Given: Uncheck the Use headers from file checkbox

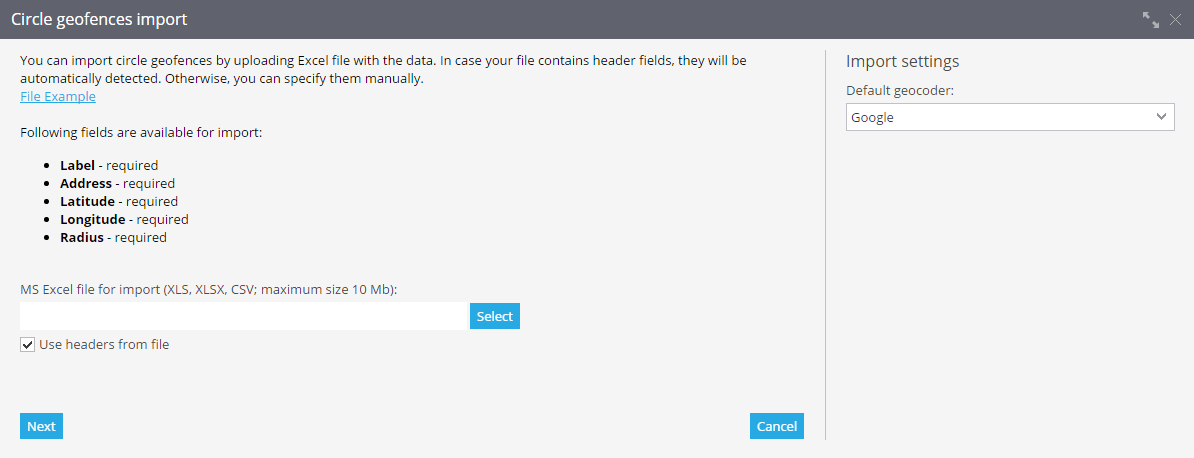Looking at the screenshot, I should point(27,344).
